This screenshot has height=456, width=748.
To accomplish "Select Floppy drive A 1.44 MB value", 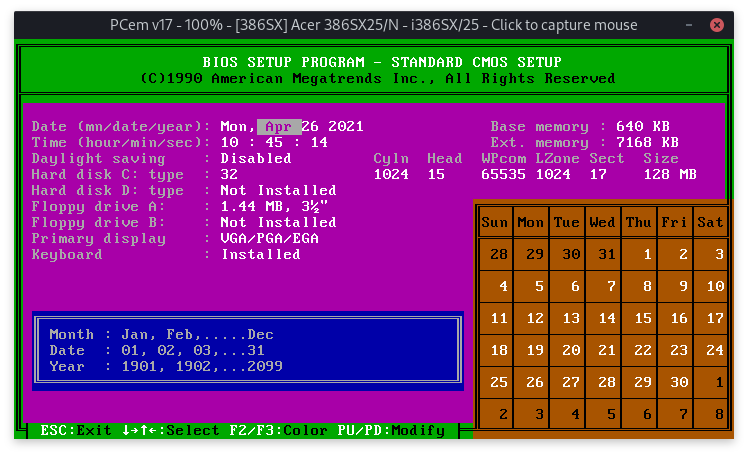I will click(x=274, y=207).
